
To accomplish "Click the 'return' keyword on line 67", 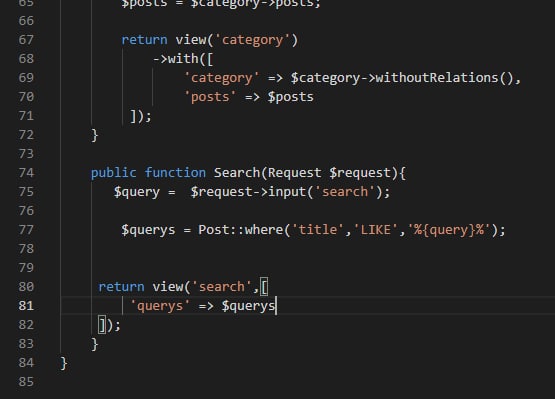I will [x=144, y=40].
